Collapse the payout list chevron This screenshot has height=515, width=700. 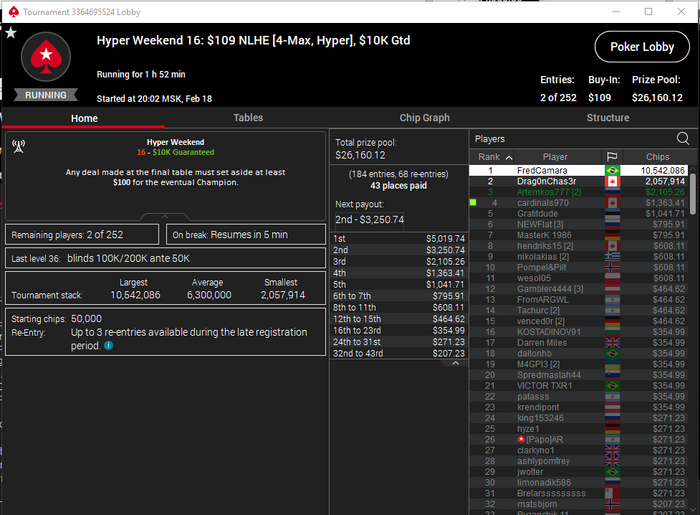(x=455, y=363)
